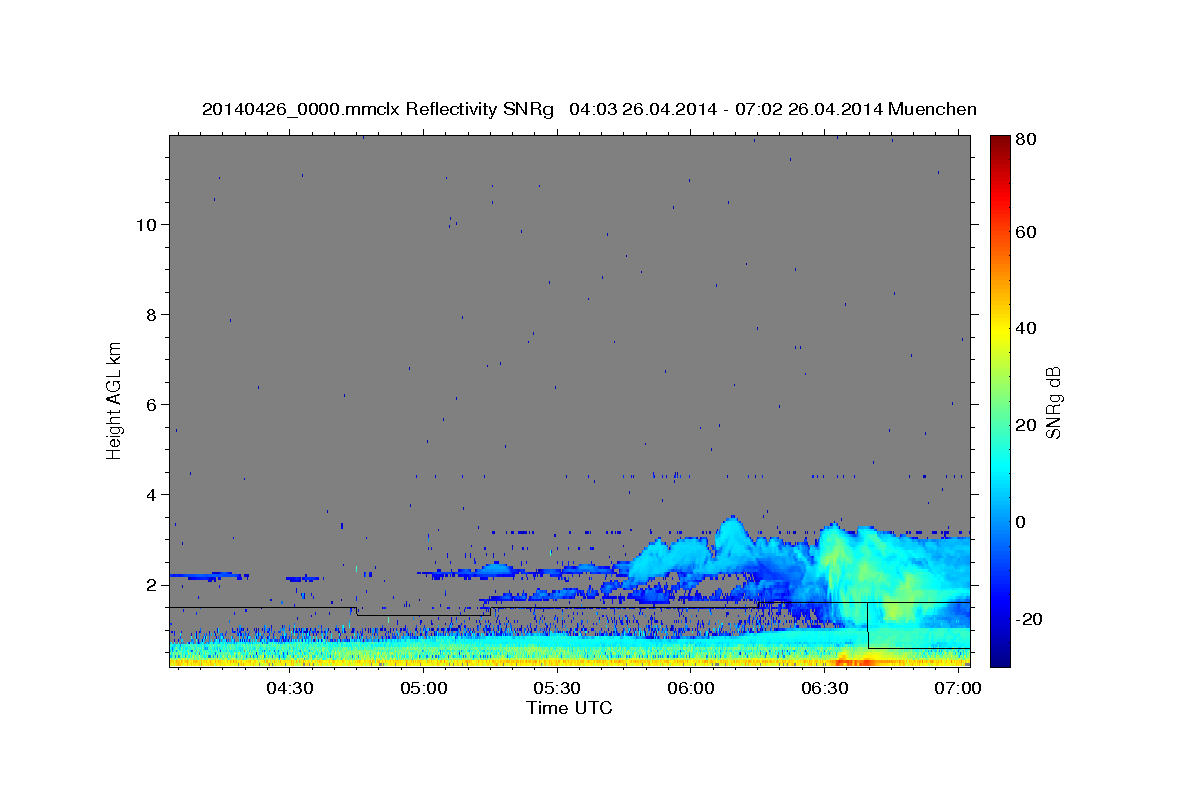
Task: Click the 06:00 time tick label
Action: [x=691, y=689]
